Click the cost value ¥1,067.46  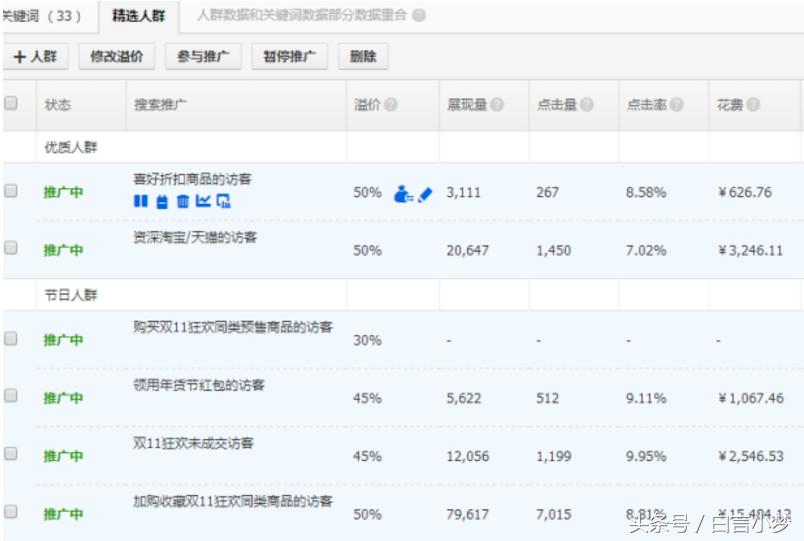[x=751, y=398]
